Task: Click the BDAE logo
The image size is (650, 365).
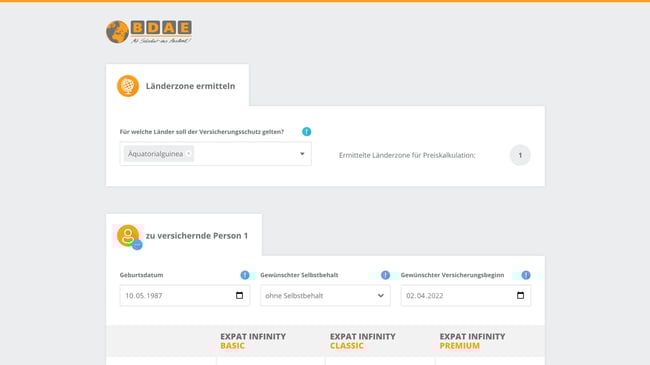Action: point(149,32)
